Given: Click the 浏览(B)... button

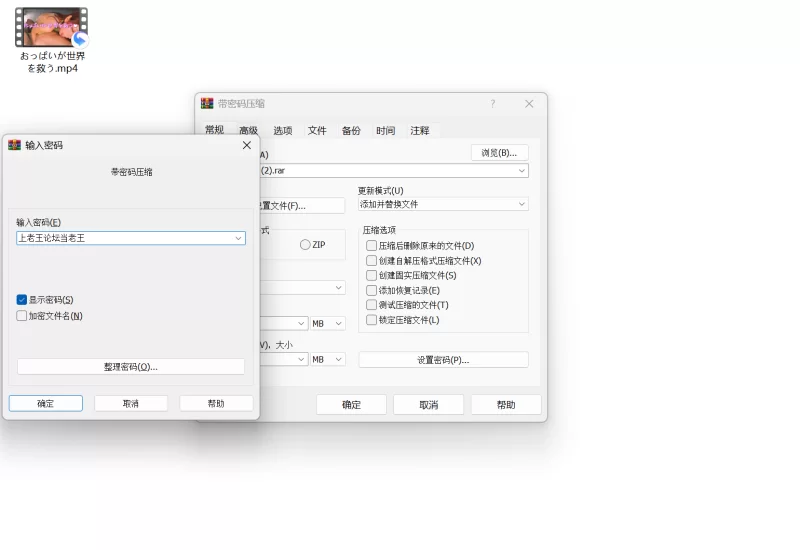Looking at the screenshot, I should click(499, 153).
